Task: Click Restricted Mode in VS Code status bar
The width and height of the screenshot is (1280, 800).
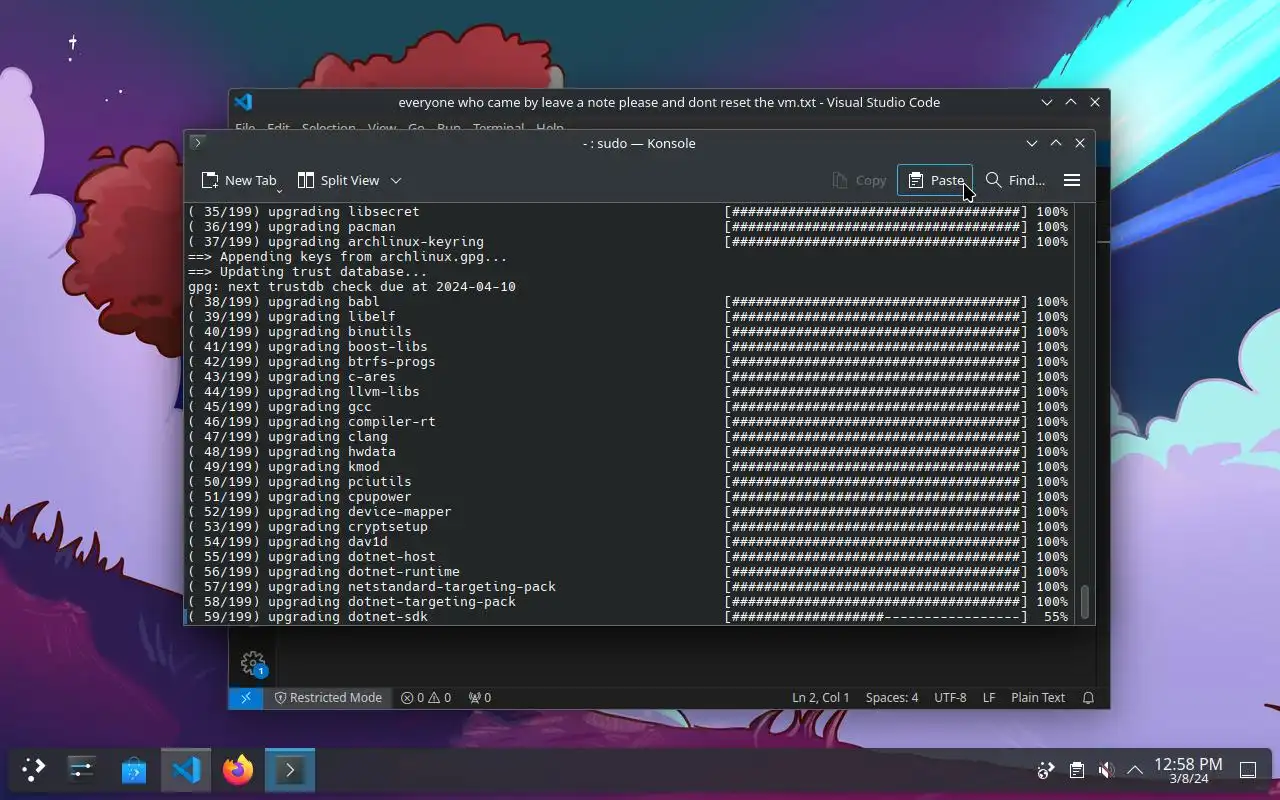Action: click(x=328, y=697)
